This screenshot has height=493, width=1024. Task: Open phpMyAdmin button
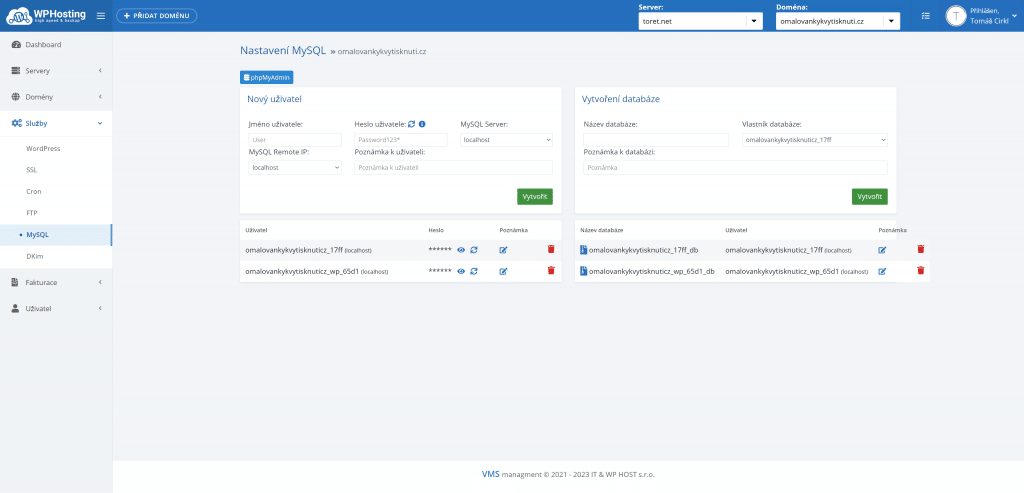coord(267,77)
